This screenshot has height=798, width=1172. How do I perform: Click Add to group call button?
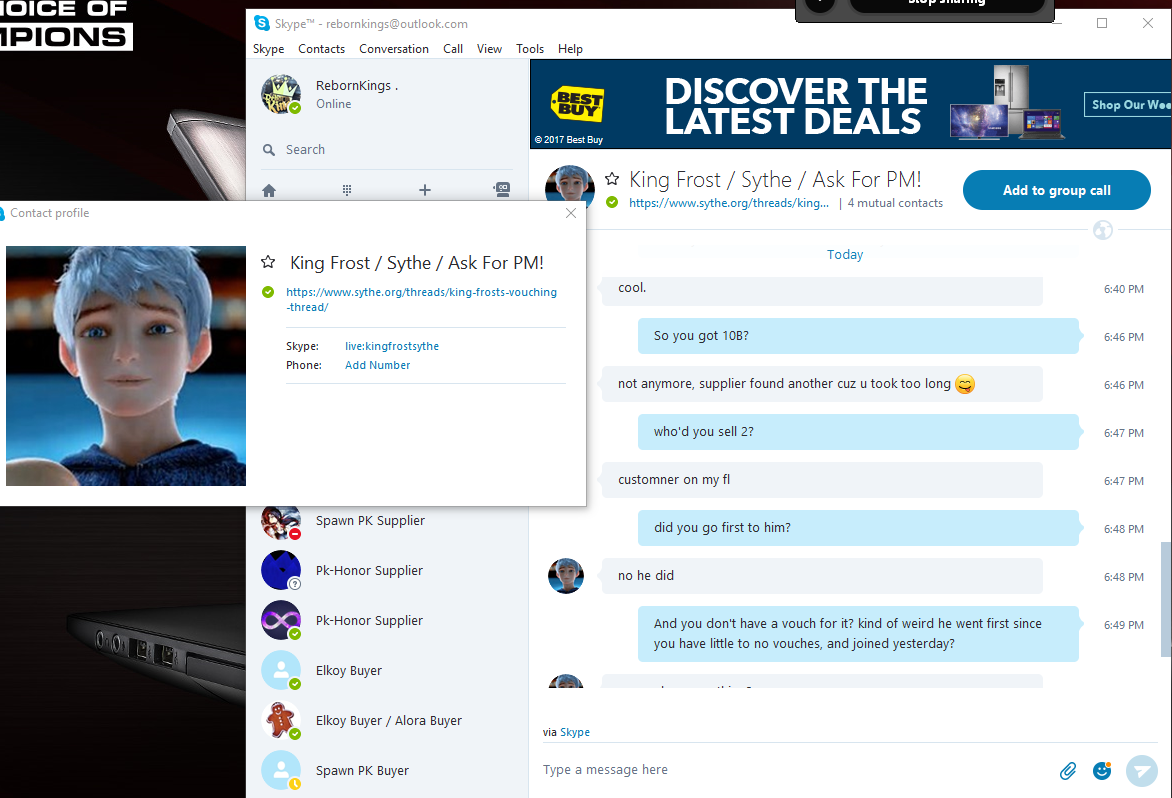[x=1056, y=190]
